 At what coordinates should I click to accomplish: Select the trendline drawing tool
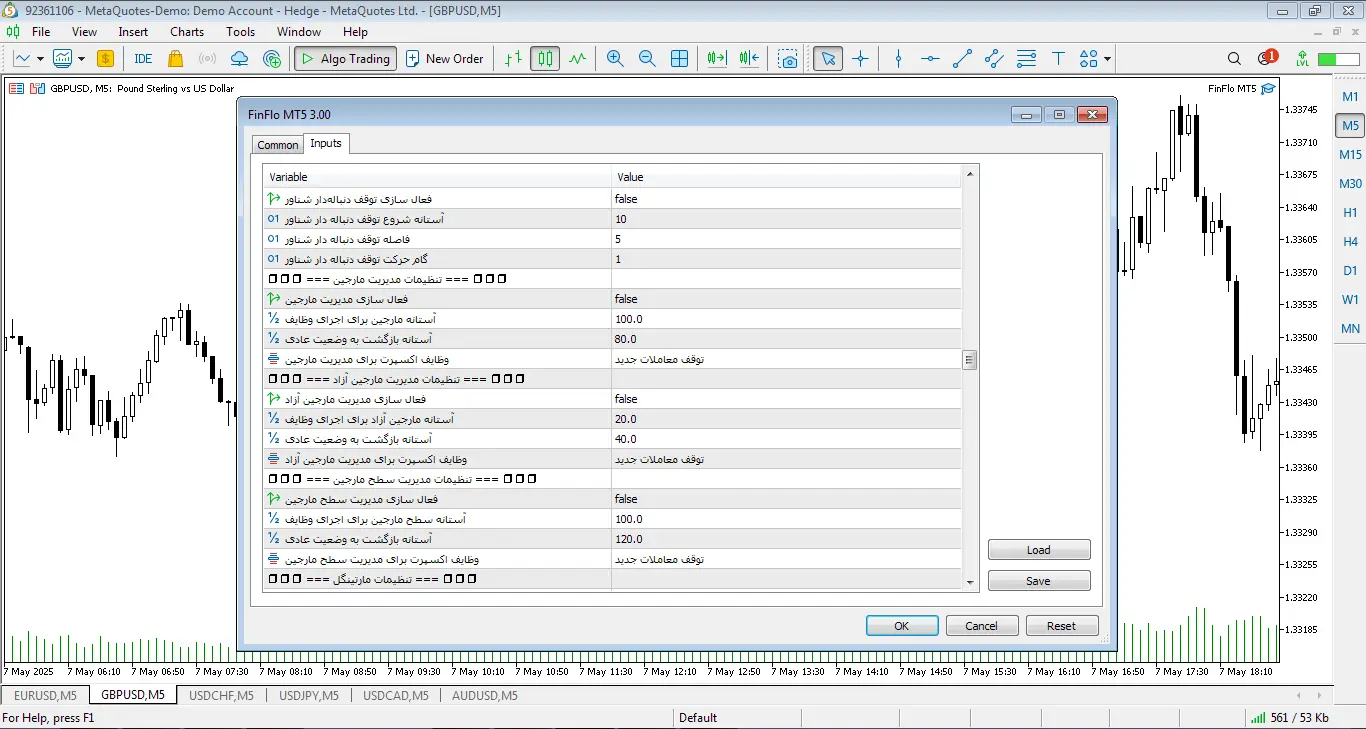point(962,59)
